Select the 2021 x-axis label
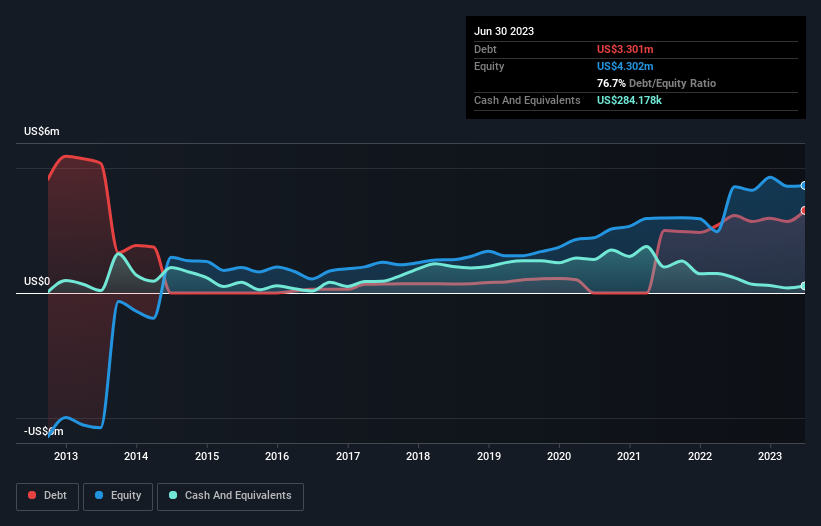821x526 pixels. (629, 456)
